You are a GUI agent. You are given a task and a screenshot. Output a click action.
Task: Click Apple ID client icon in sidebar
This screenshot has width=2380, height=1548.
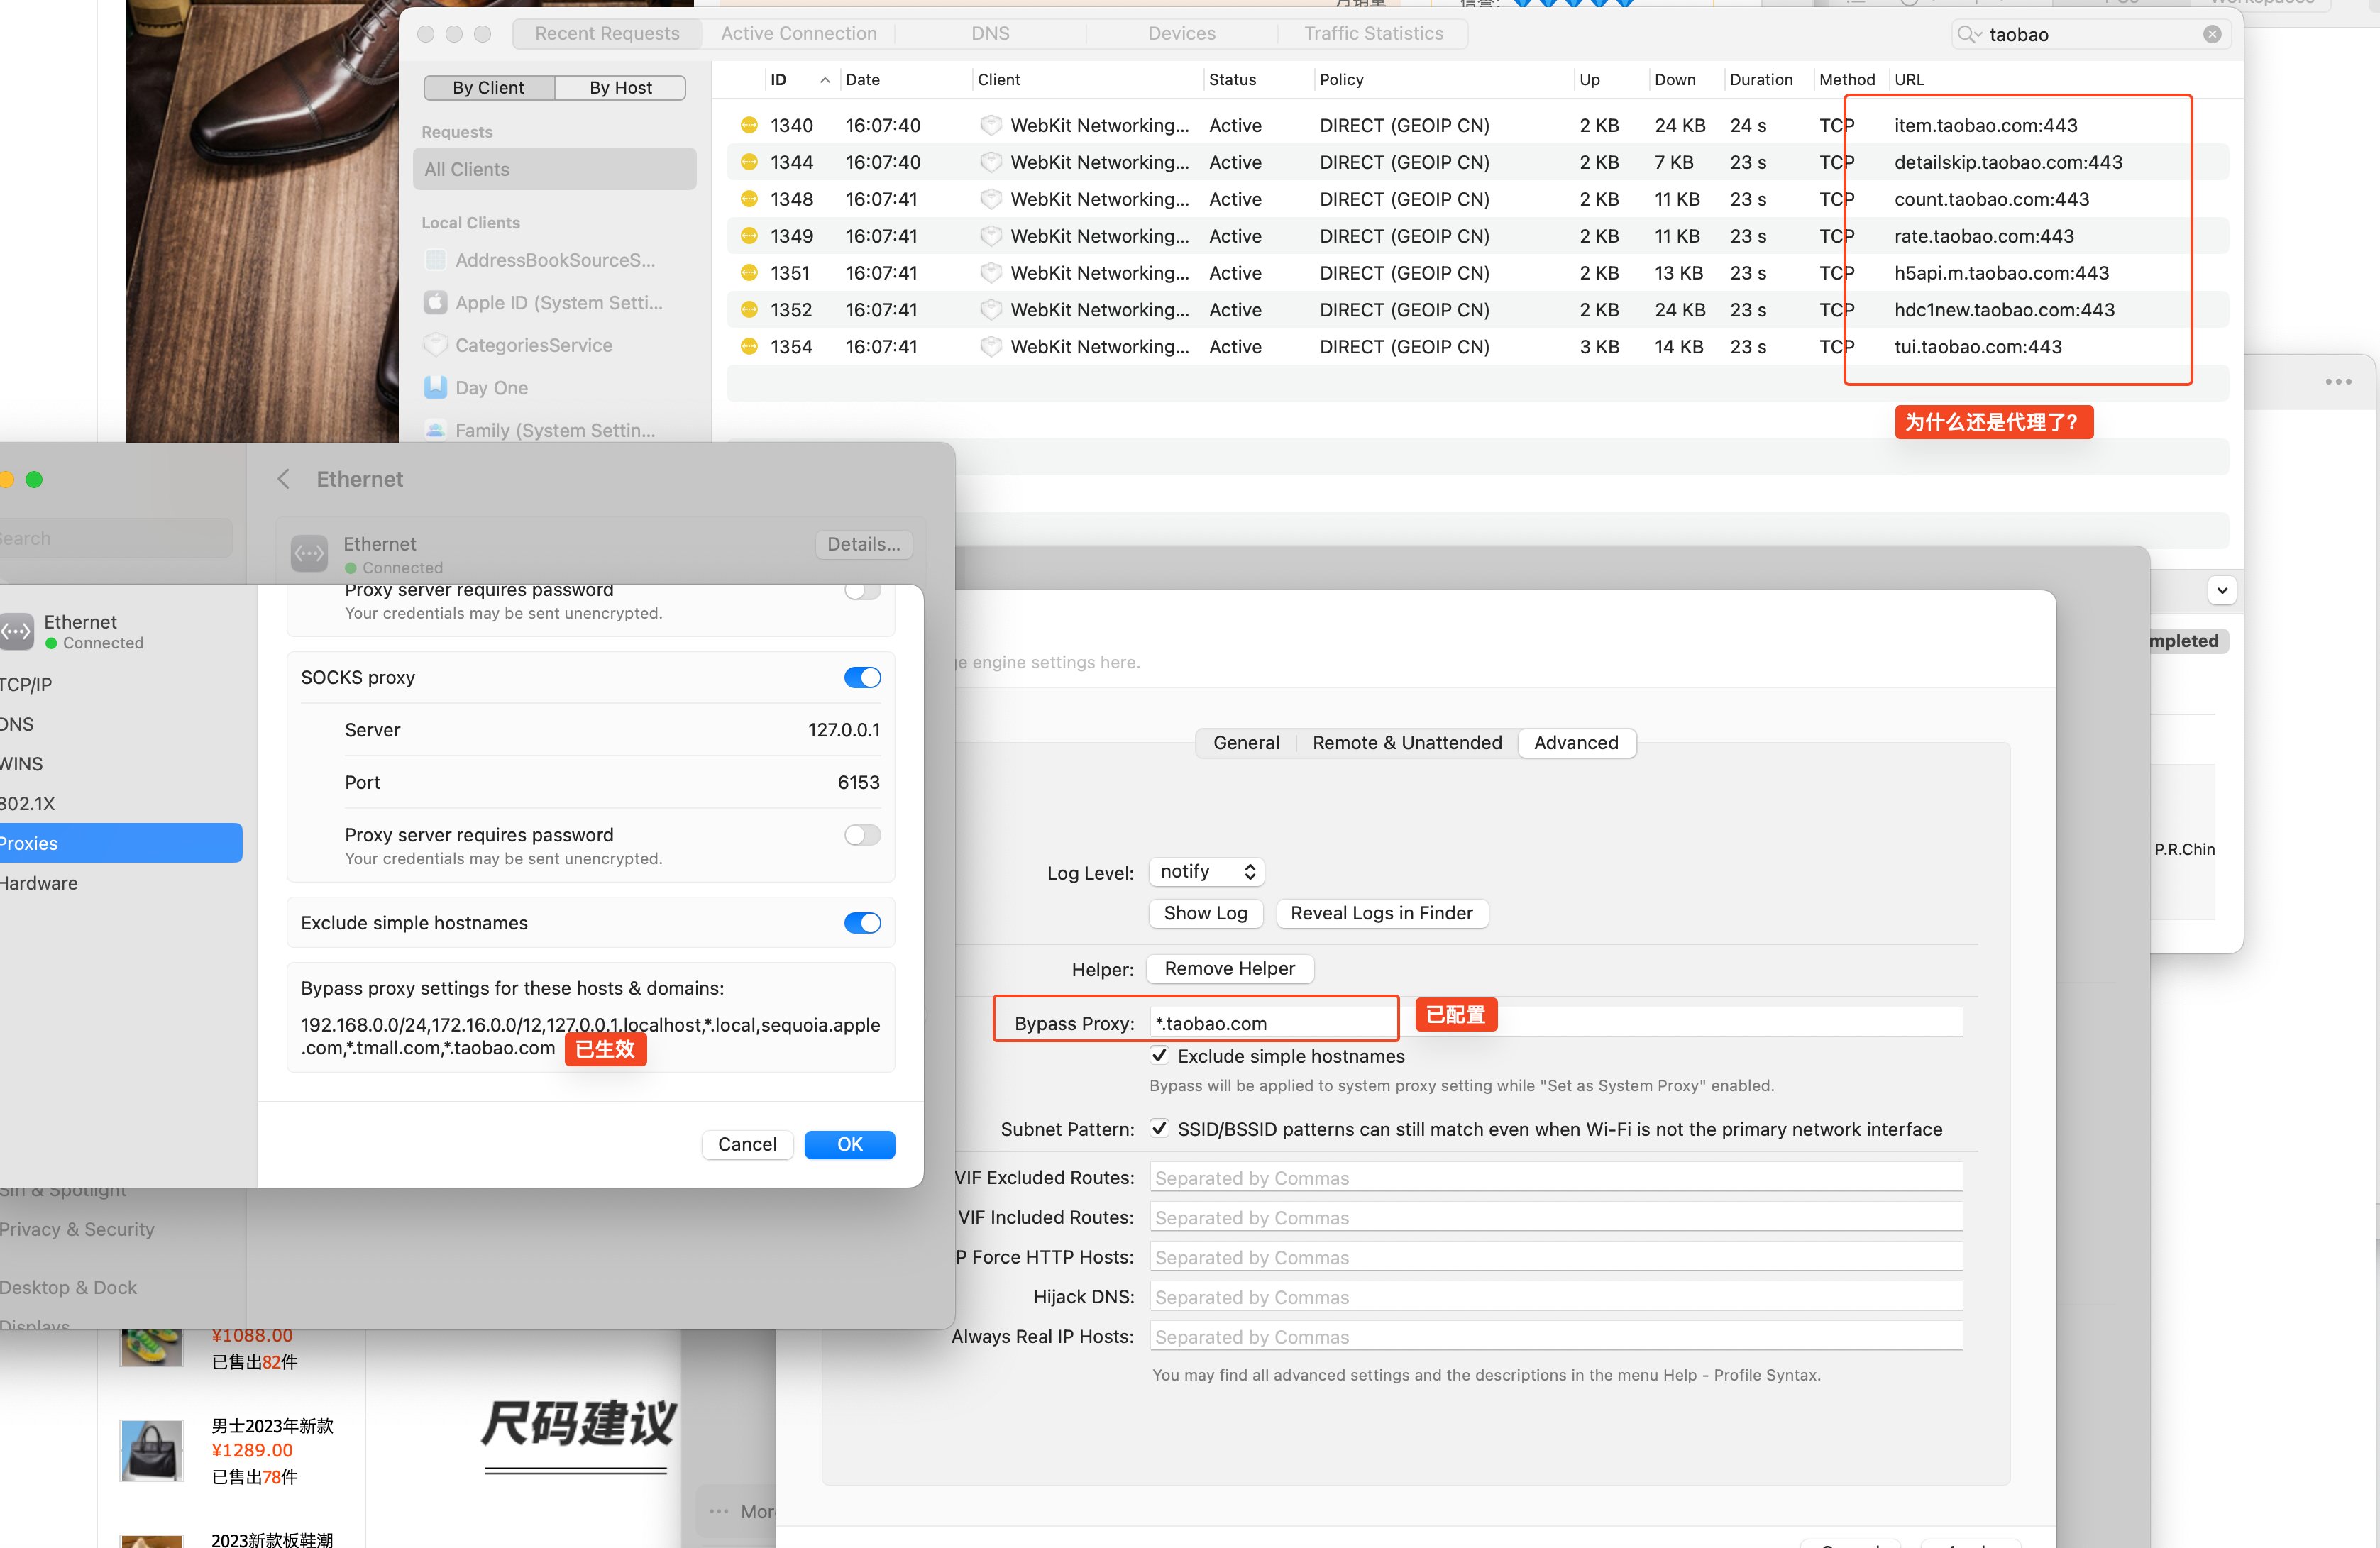coord(435,302)
